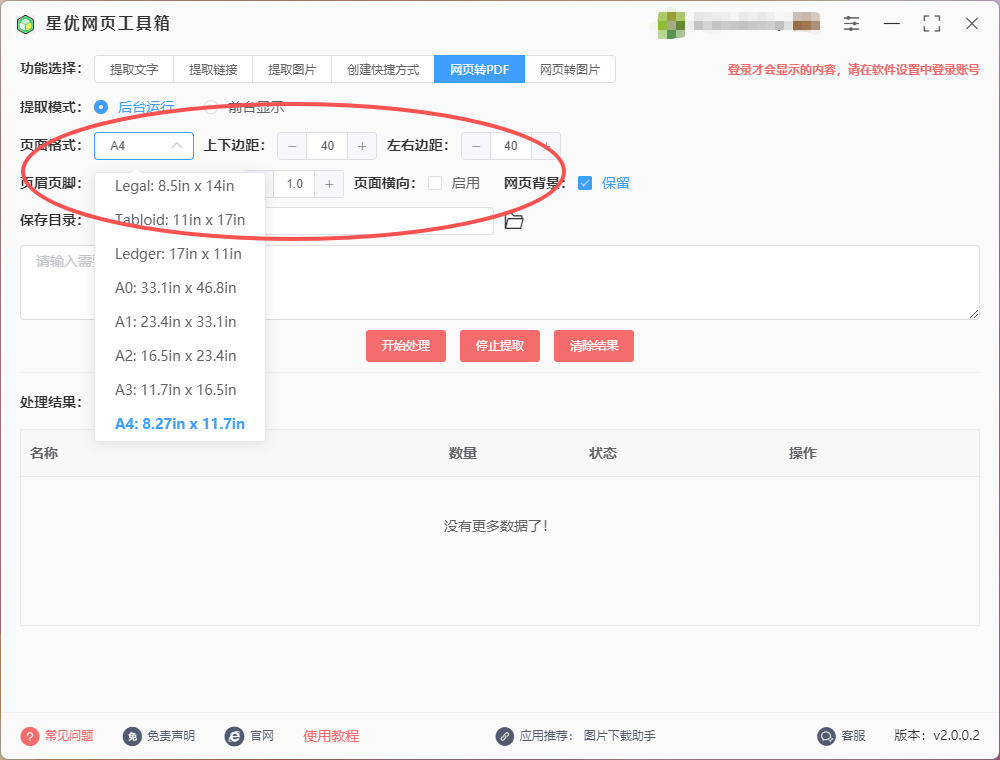The width and height of the screenshot is (1000, 760).
Task: Uncheck 保留 for 网页背景
Action: click(x=586, y=183)
